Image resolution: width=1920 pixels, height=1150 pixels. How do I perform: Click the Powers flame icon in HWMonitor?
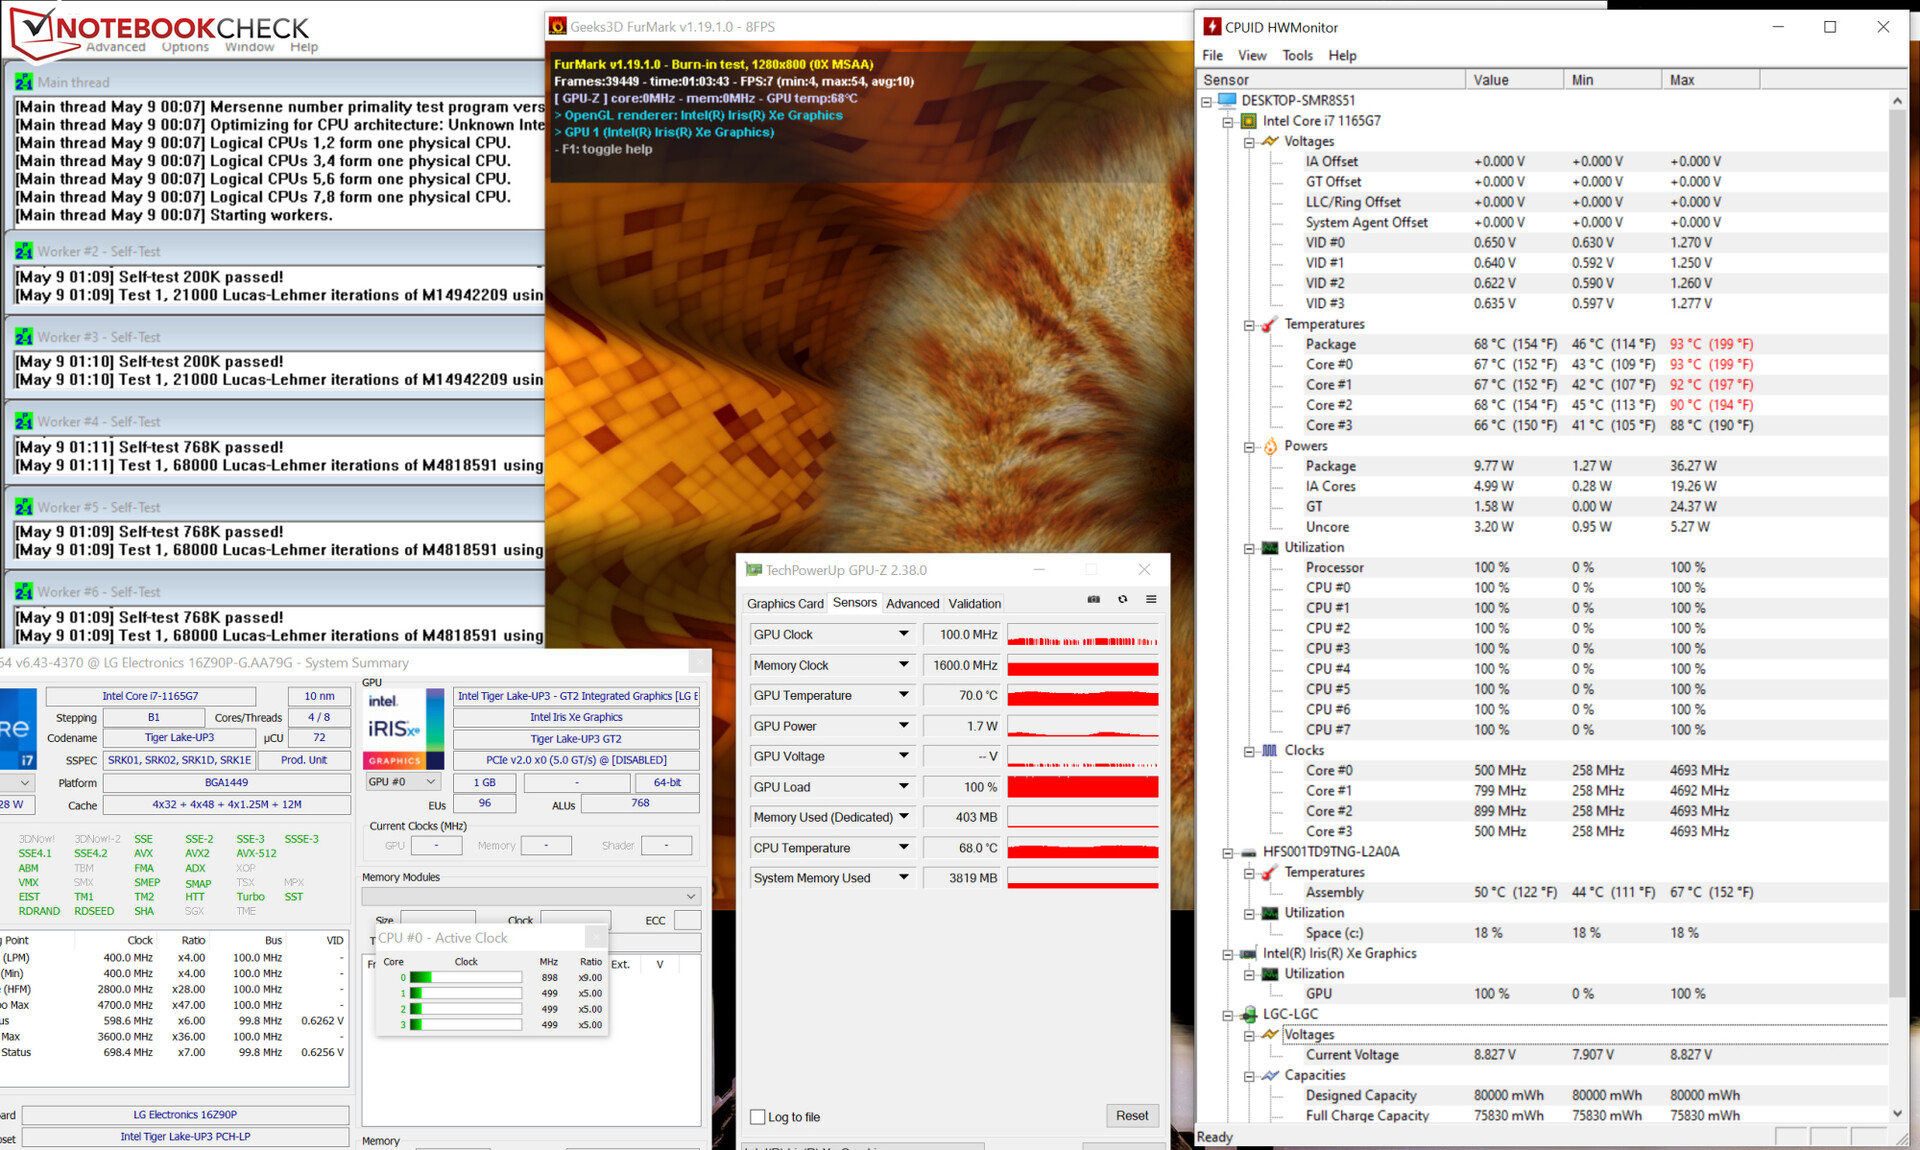[1270, 446]
